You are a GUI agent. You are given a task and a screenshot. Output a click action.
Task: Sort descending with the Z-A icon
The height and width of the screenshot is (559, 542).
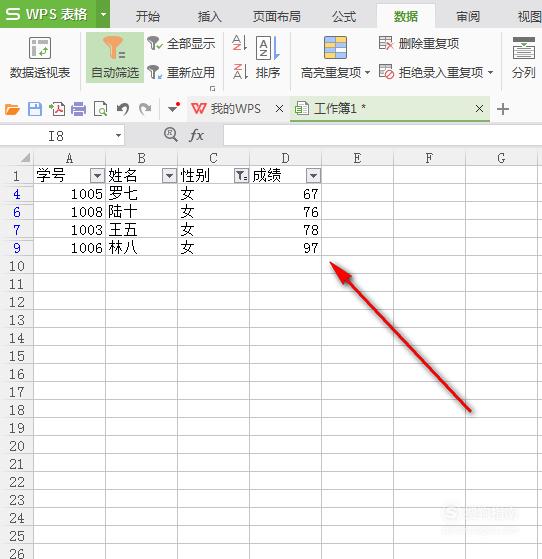tap(239, 72)
